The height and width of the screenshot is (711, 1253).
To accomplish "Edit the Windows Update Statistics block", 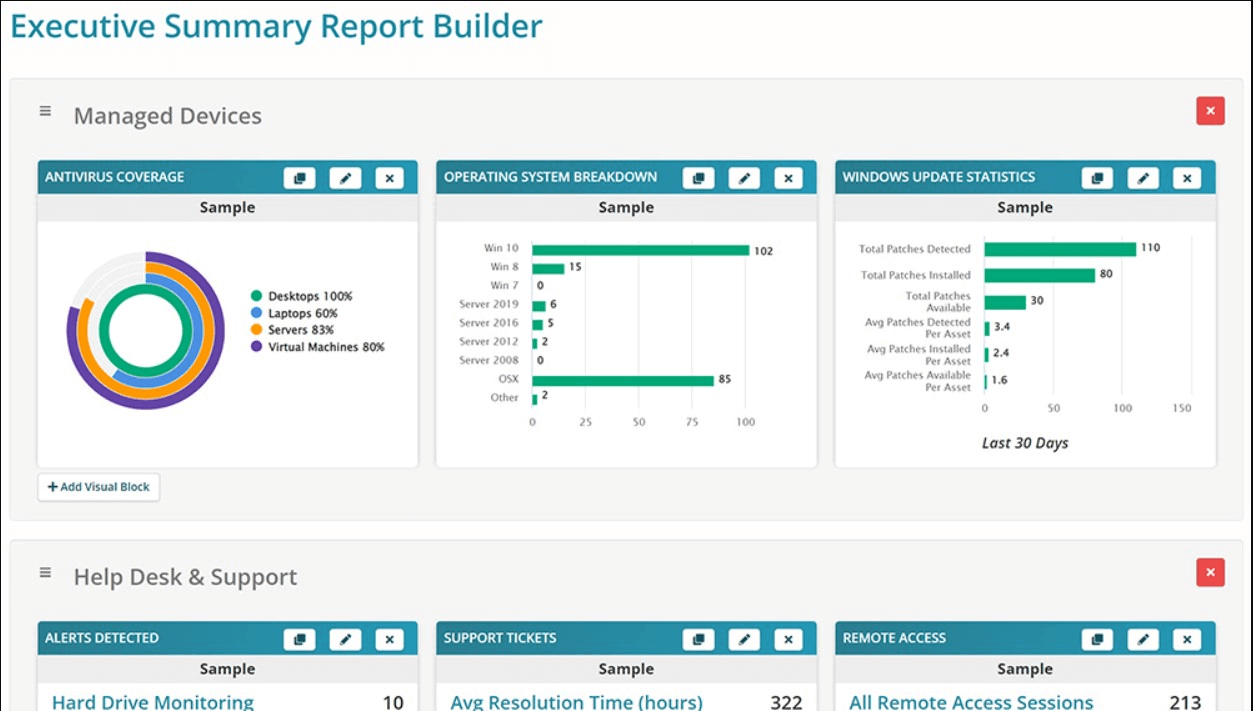I will [x=1143, y=178].
